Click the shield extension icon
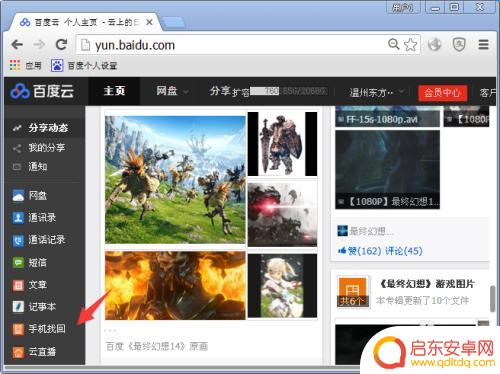The height and width of the screenshot is (374, 500). (459, 44)
